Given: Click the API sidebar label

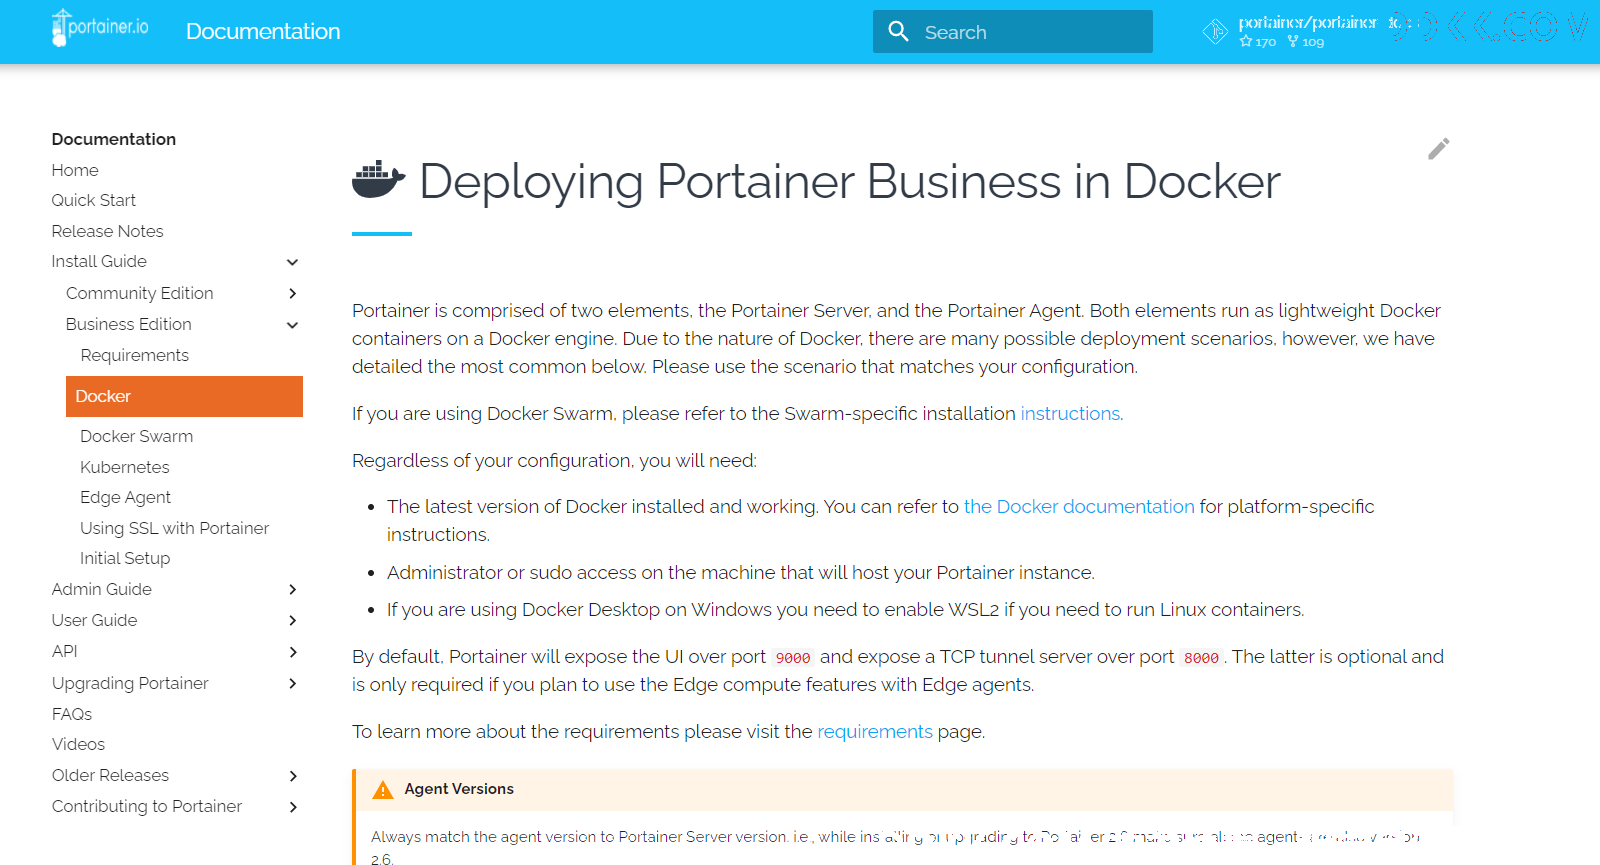Looking at the screenshot, I should pyautogui.click(x=65, y=651).
